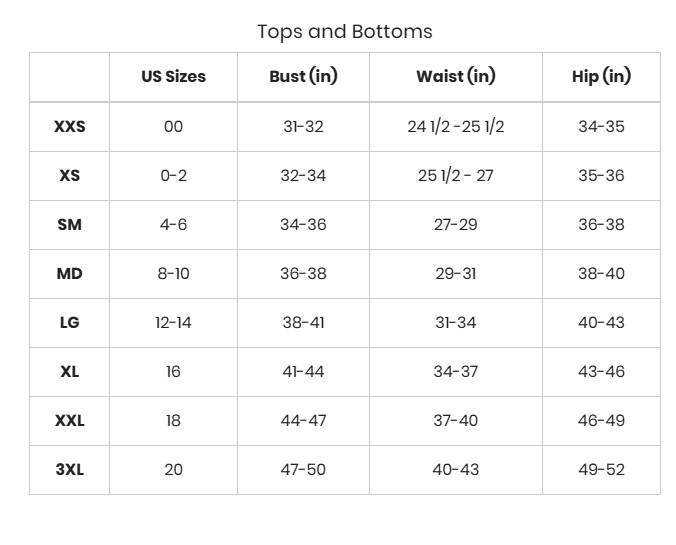Click the Hip (in) column header

coord(601,77)
